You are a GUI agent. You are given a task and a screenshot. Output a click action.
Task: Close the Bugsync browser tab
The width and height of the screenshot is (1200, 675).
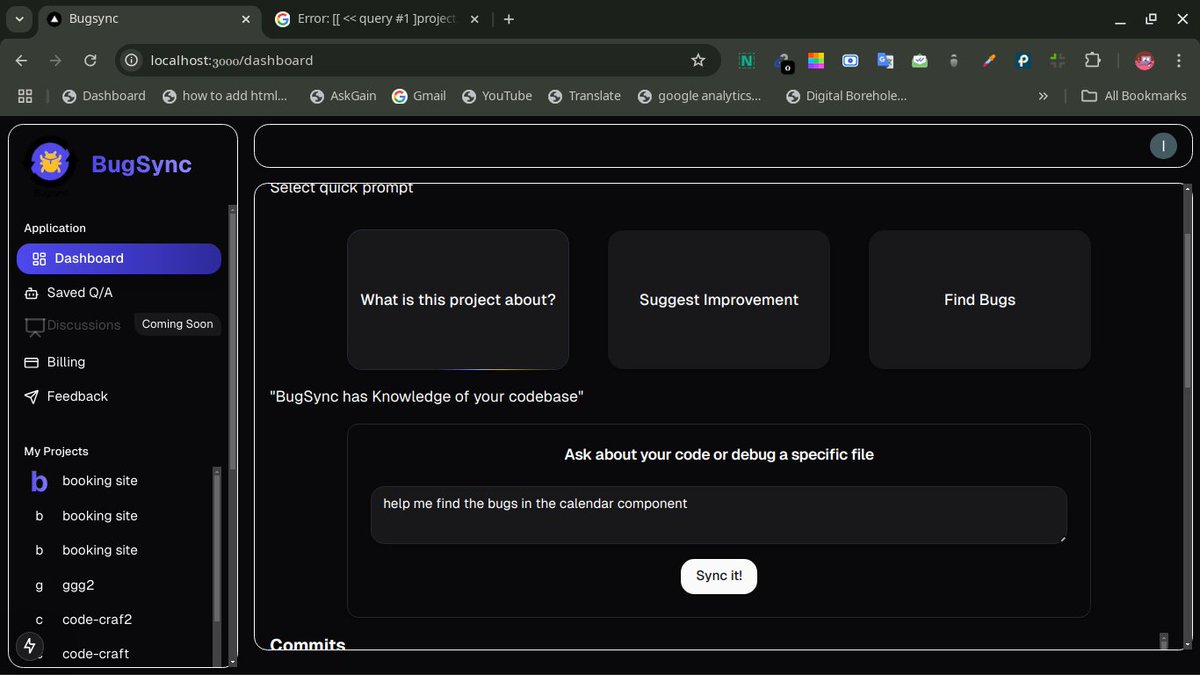tap(246, 19)
